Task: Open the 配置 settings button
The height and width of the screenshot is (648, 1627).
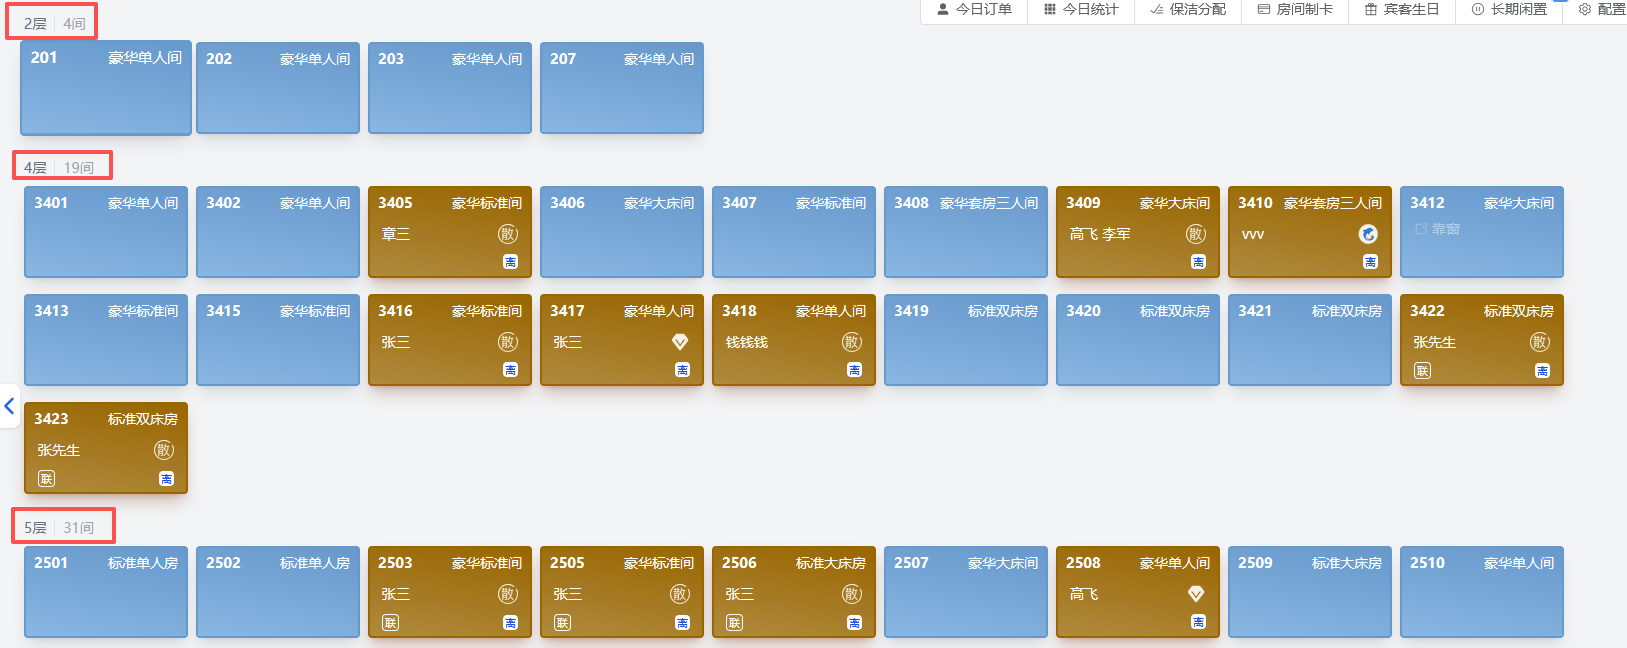Action: coord(1601,9)
